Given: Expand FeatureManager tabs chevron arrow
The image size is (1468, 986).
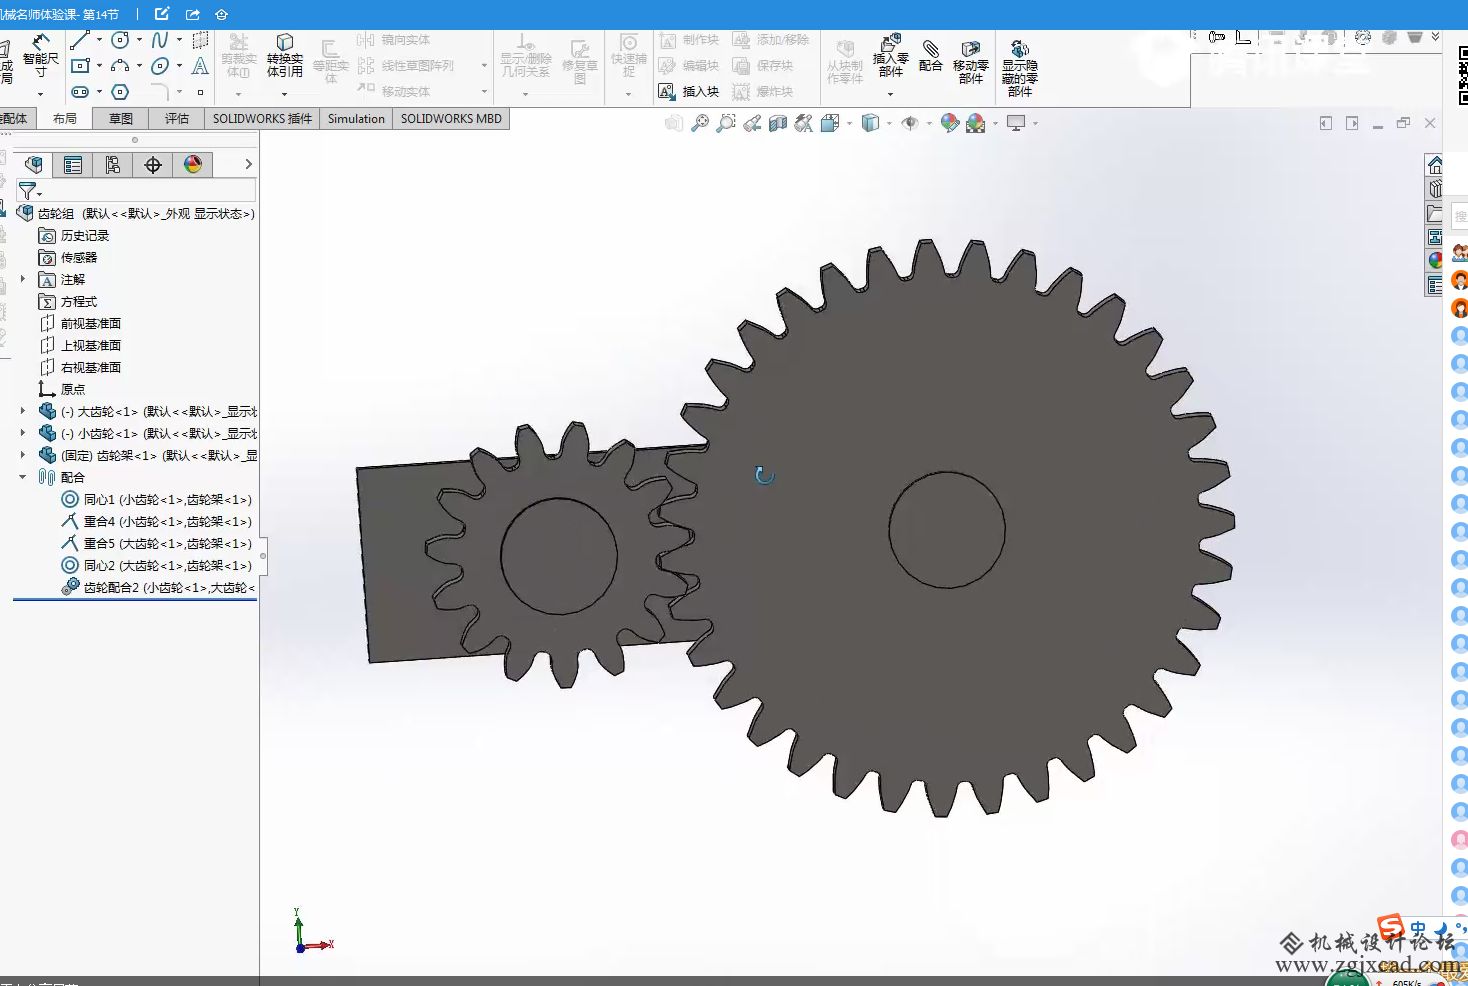Looking at the screenshot, I should point(248,165).
